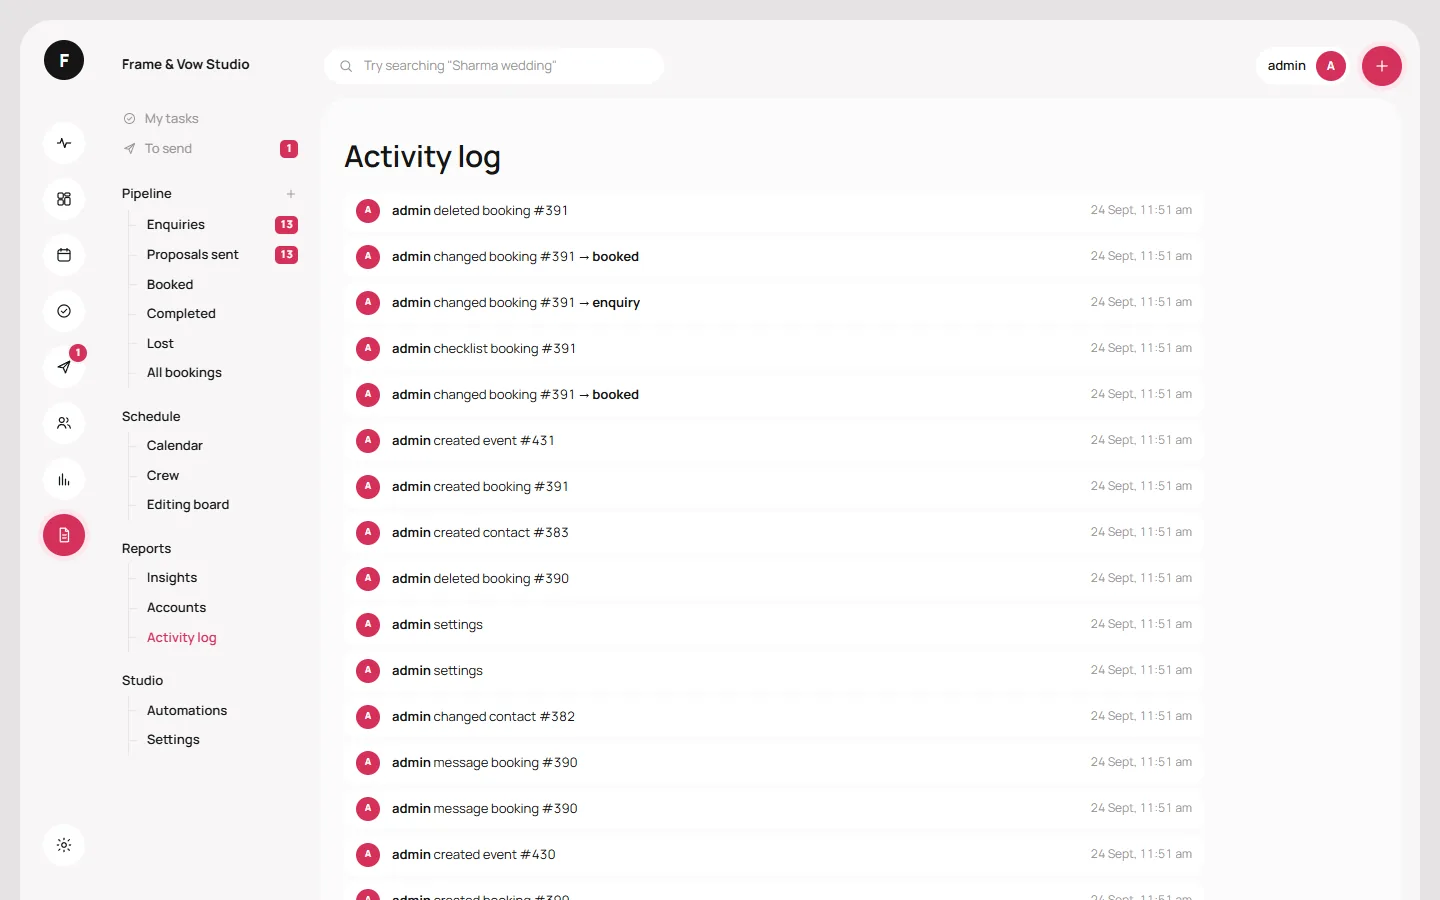Open the checkmark tasks icon in sidebar rail

(x=64, y=311)
